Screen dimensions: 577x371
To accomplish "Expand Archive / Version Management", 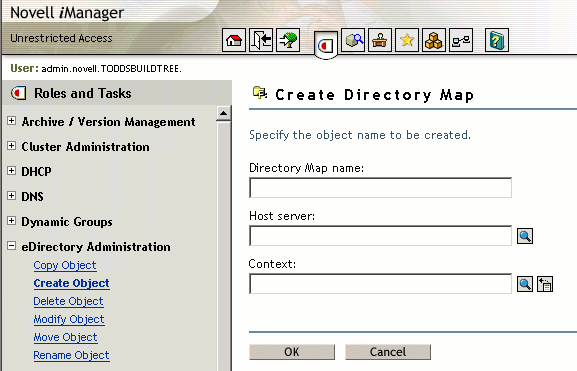I will [x=11, y=121].
